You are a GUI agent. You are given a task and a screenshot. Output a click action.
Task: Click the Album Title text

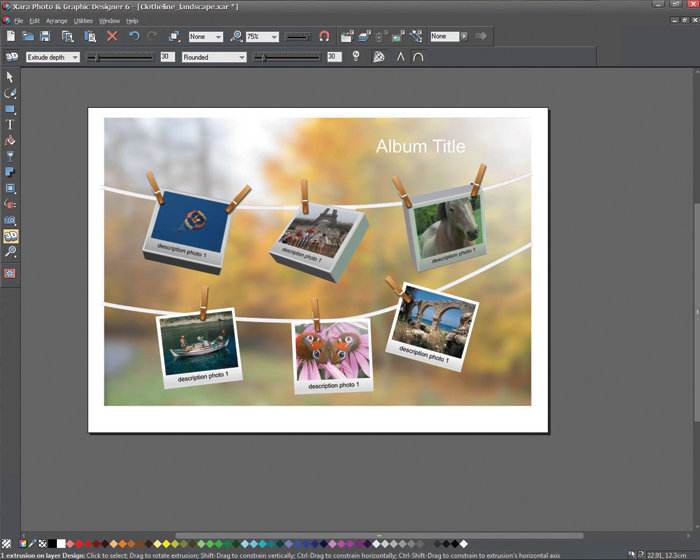pos(421,146)
